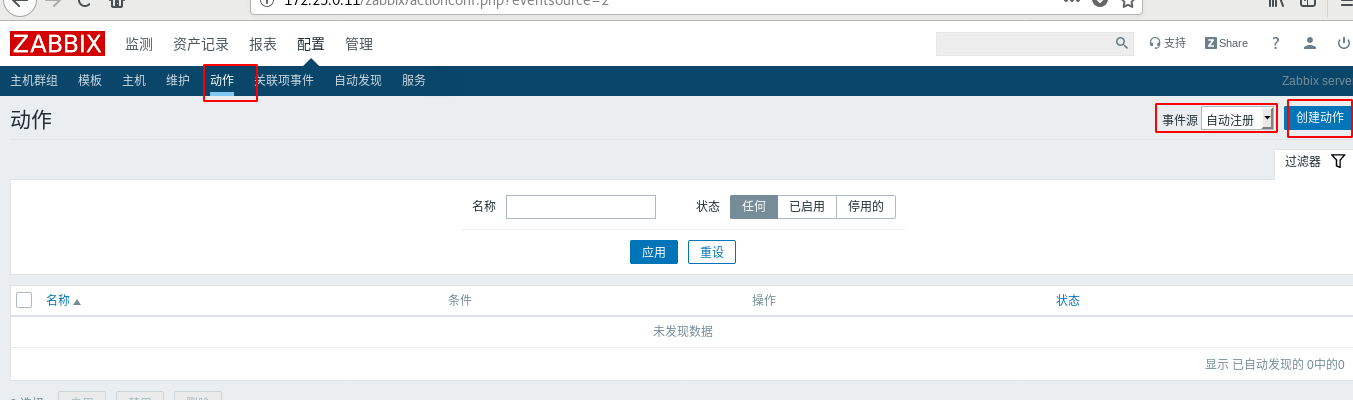The width and height of the screenshot is (1353, 400).
Task: Click the browser back arrow
Action: [x=18, y=3]
